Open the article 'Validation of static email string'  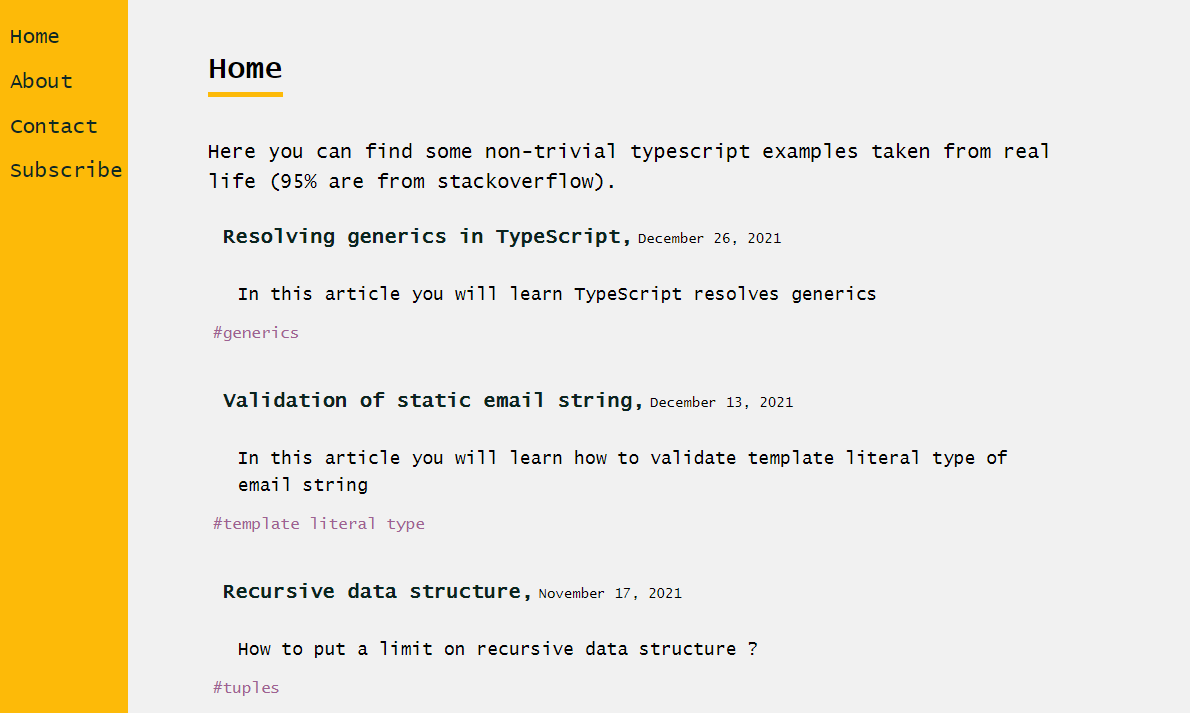tap(430, 399)
